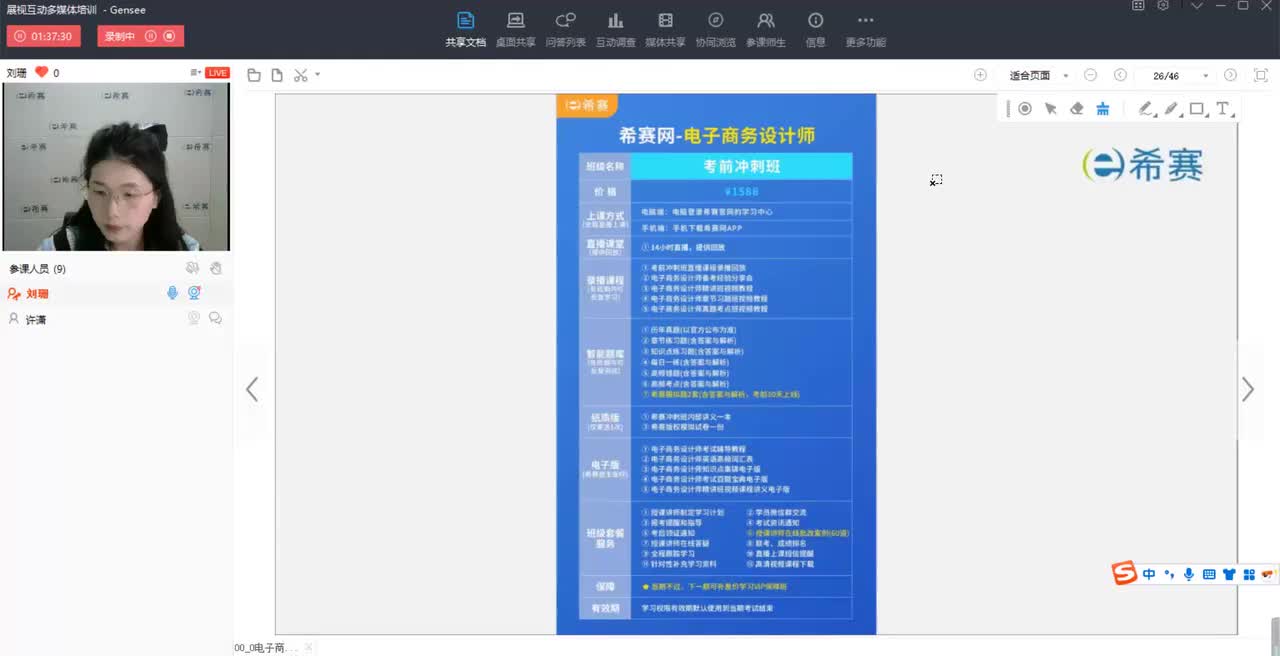The image size is (1280, 656).
Task: Open the 信息 info panel
Action: (816, 30)
